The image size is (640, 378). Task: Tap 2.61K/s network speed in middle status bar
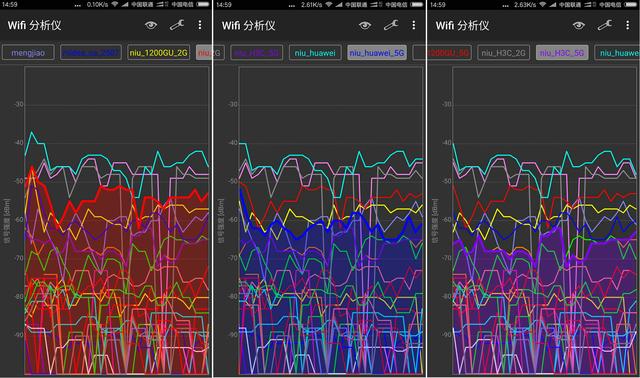coord(311,4)
